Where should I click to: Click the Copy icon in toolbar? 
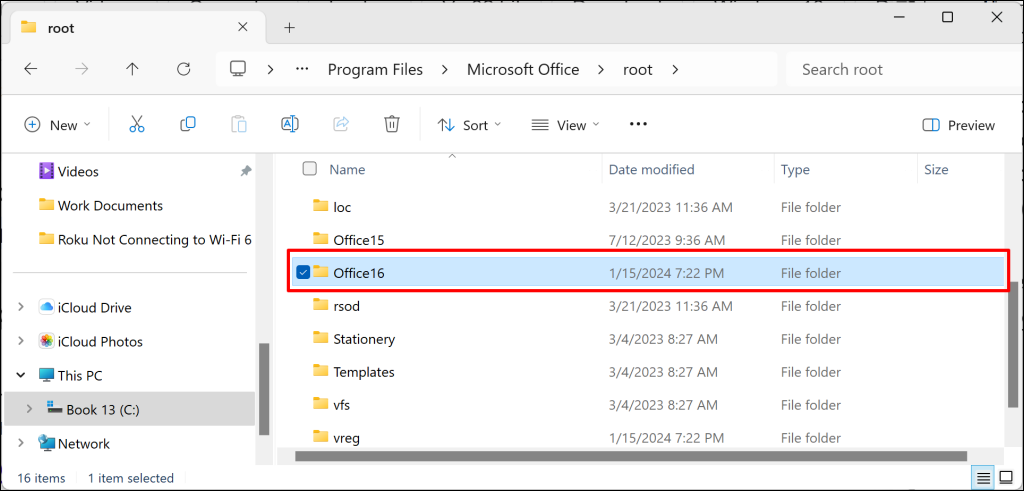(x=187, y=124)
